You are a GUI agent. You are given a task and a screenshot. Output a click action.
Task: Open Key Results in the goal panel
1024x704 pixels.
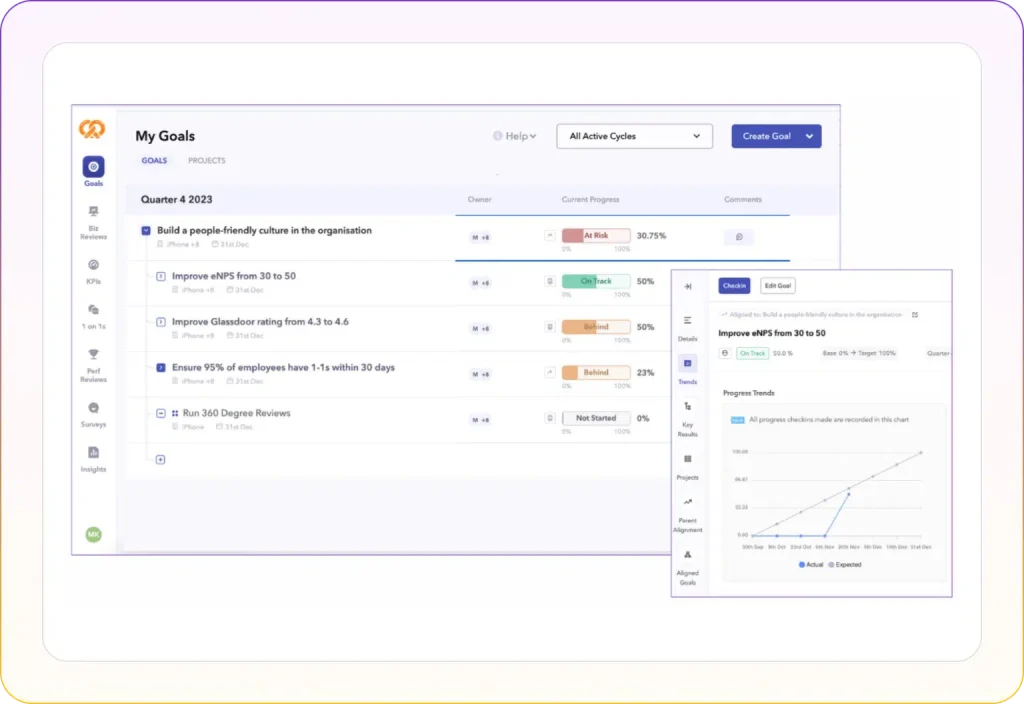(687, 407)
